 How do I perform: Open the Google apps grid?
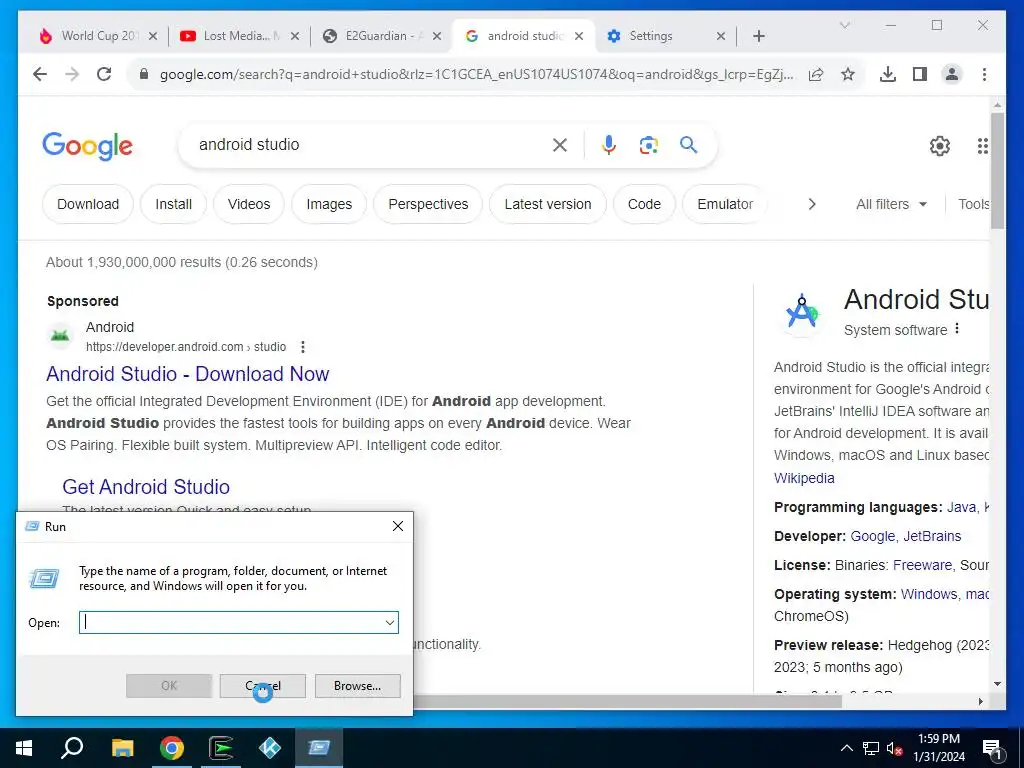tap(982, 146)
